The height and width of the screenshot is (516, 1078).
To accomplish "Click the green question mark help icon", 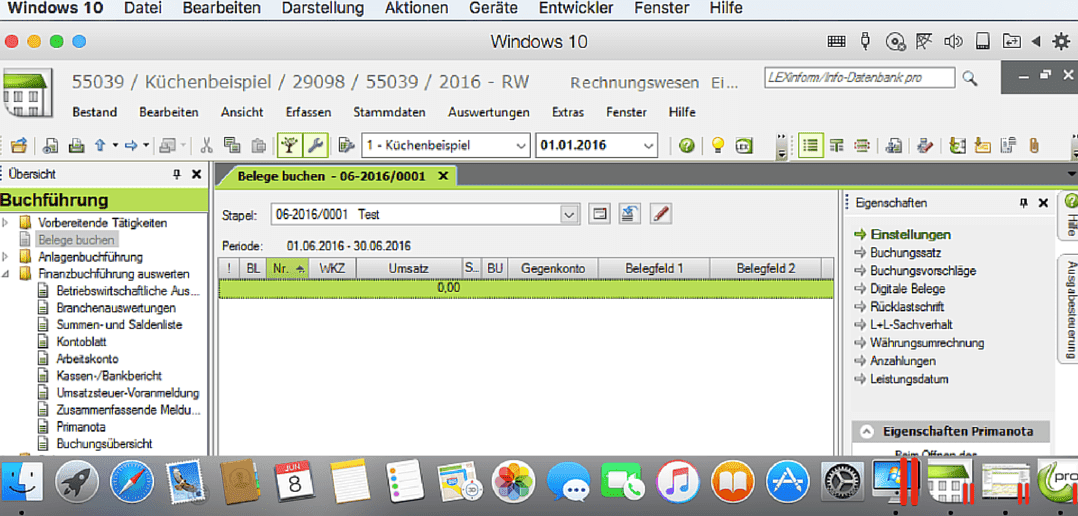I will [686, 146].
